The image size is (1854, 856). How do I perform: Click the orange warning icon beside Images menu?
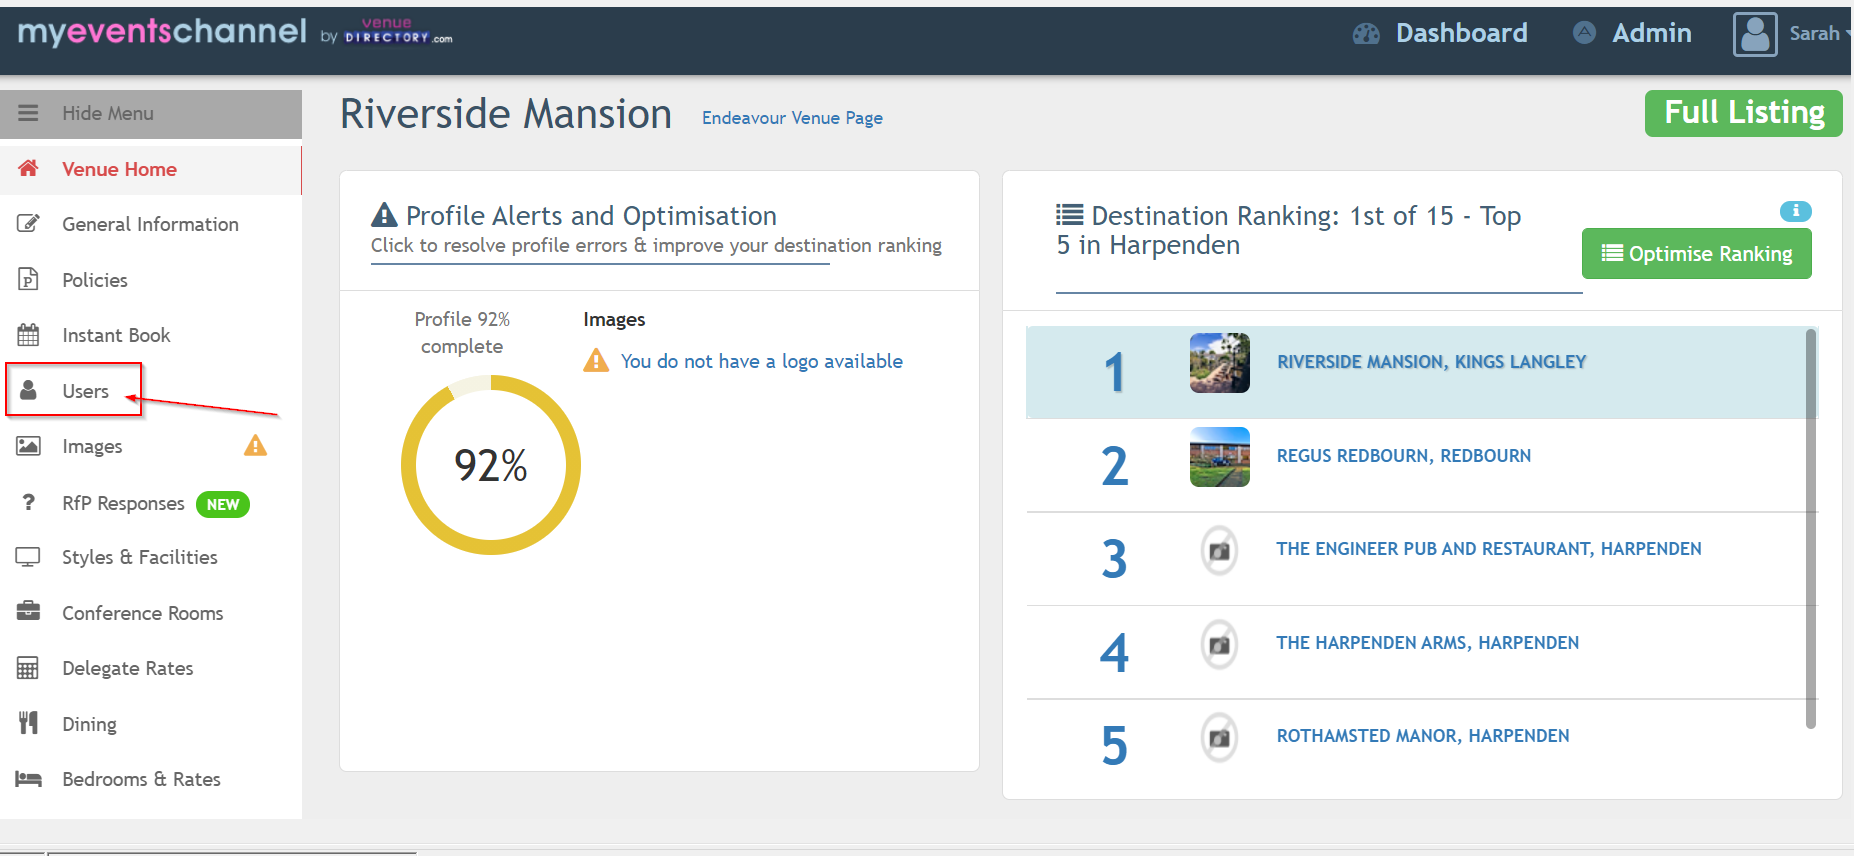click(255, 445)
